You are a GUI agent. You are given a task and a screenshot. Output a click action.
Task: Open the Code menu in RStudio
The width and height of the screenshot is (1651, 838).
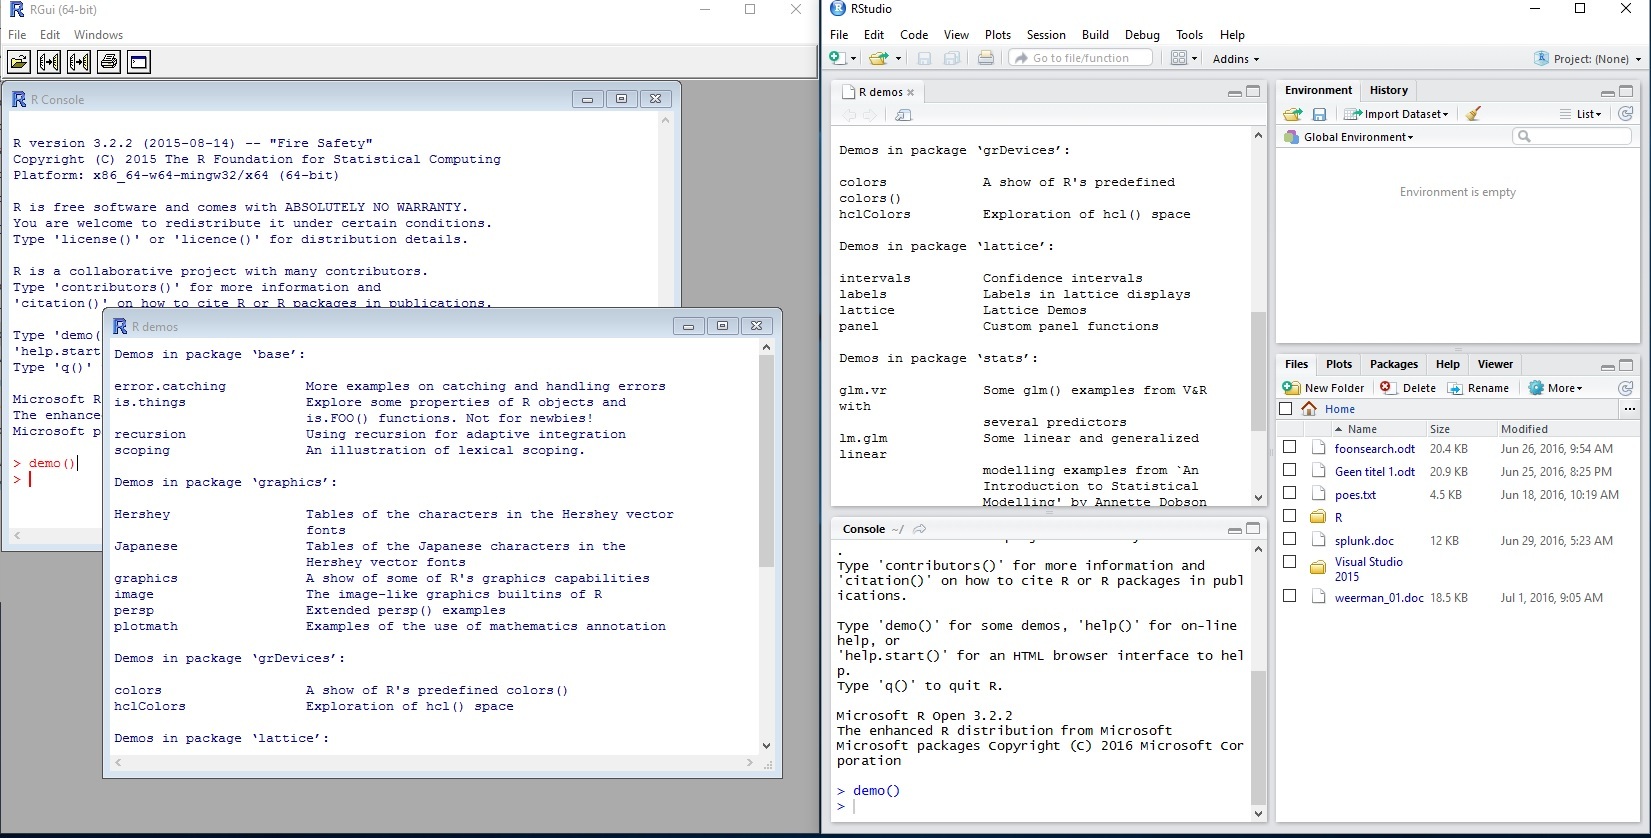tap(914, 34)
